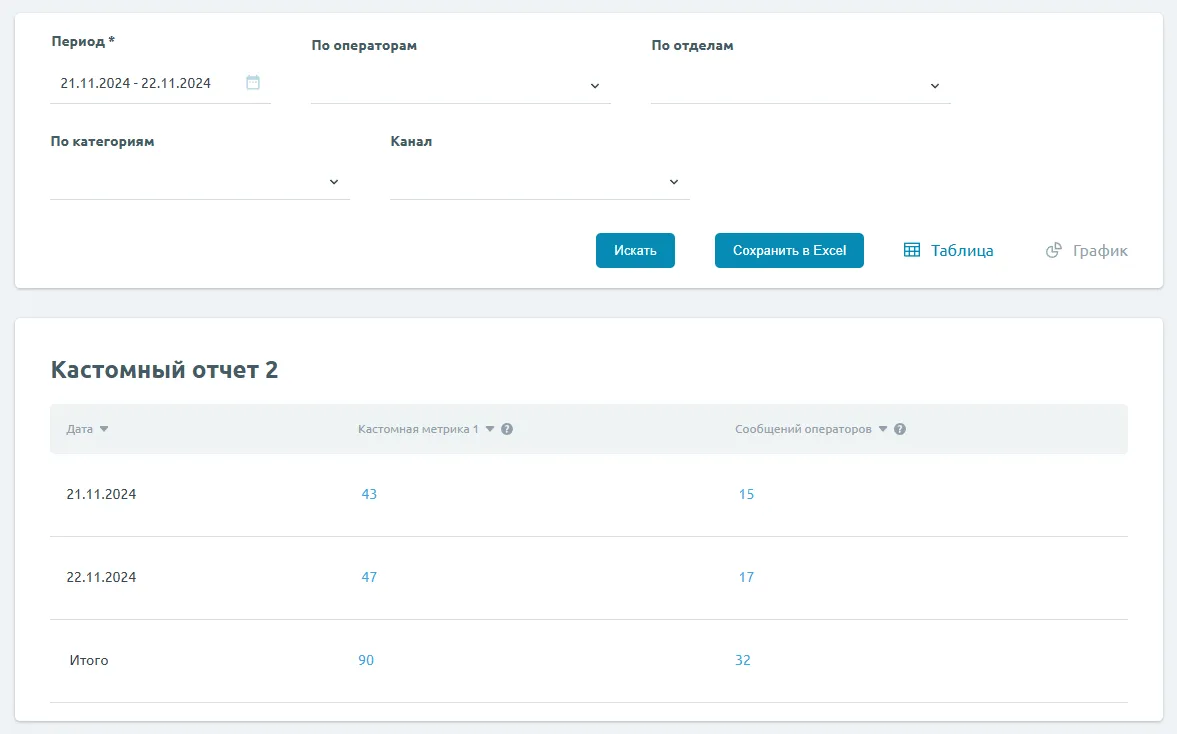Open the Канал dropdown
Image resolution: width=1177 pixels, height=734 pixels.
674,182
